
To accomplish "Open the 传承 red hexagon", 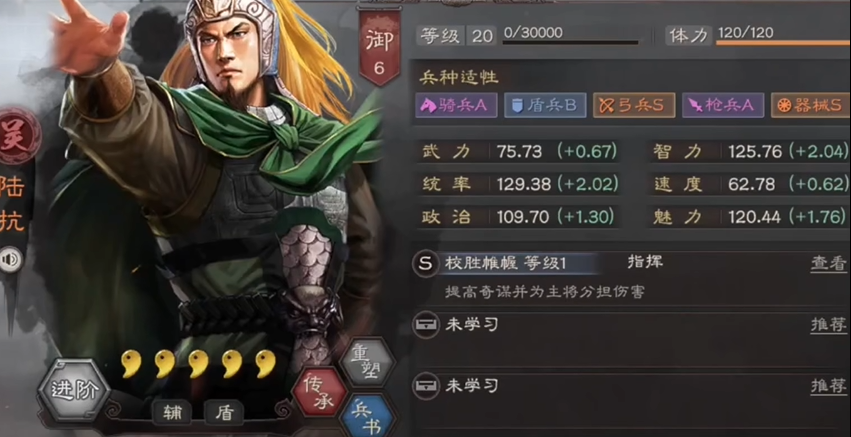I will tap(319, 392).
